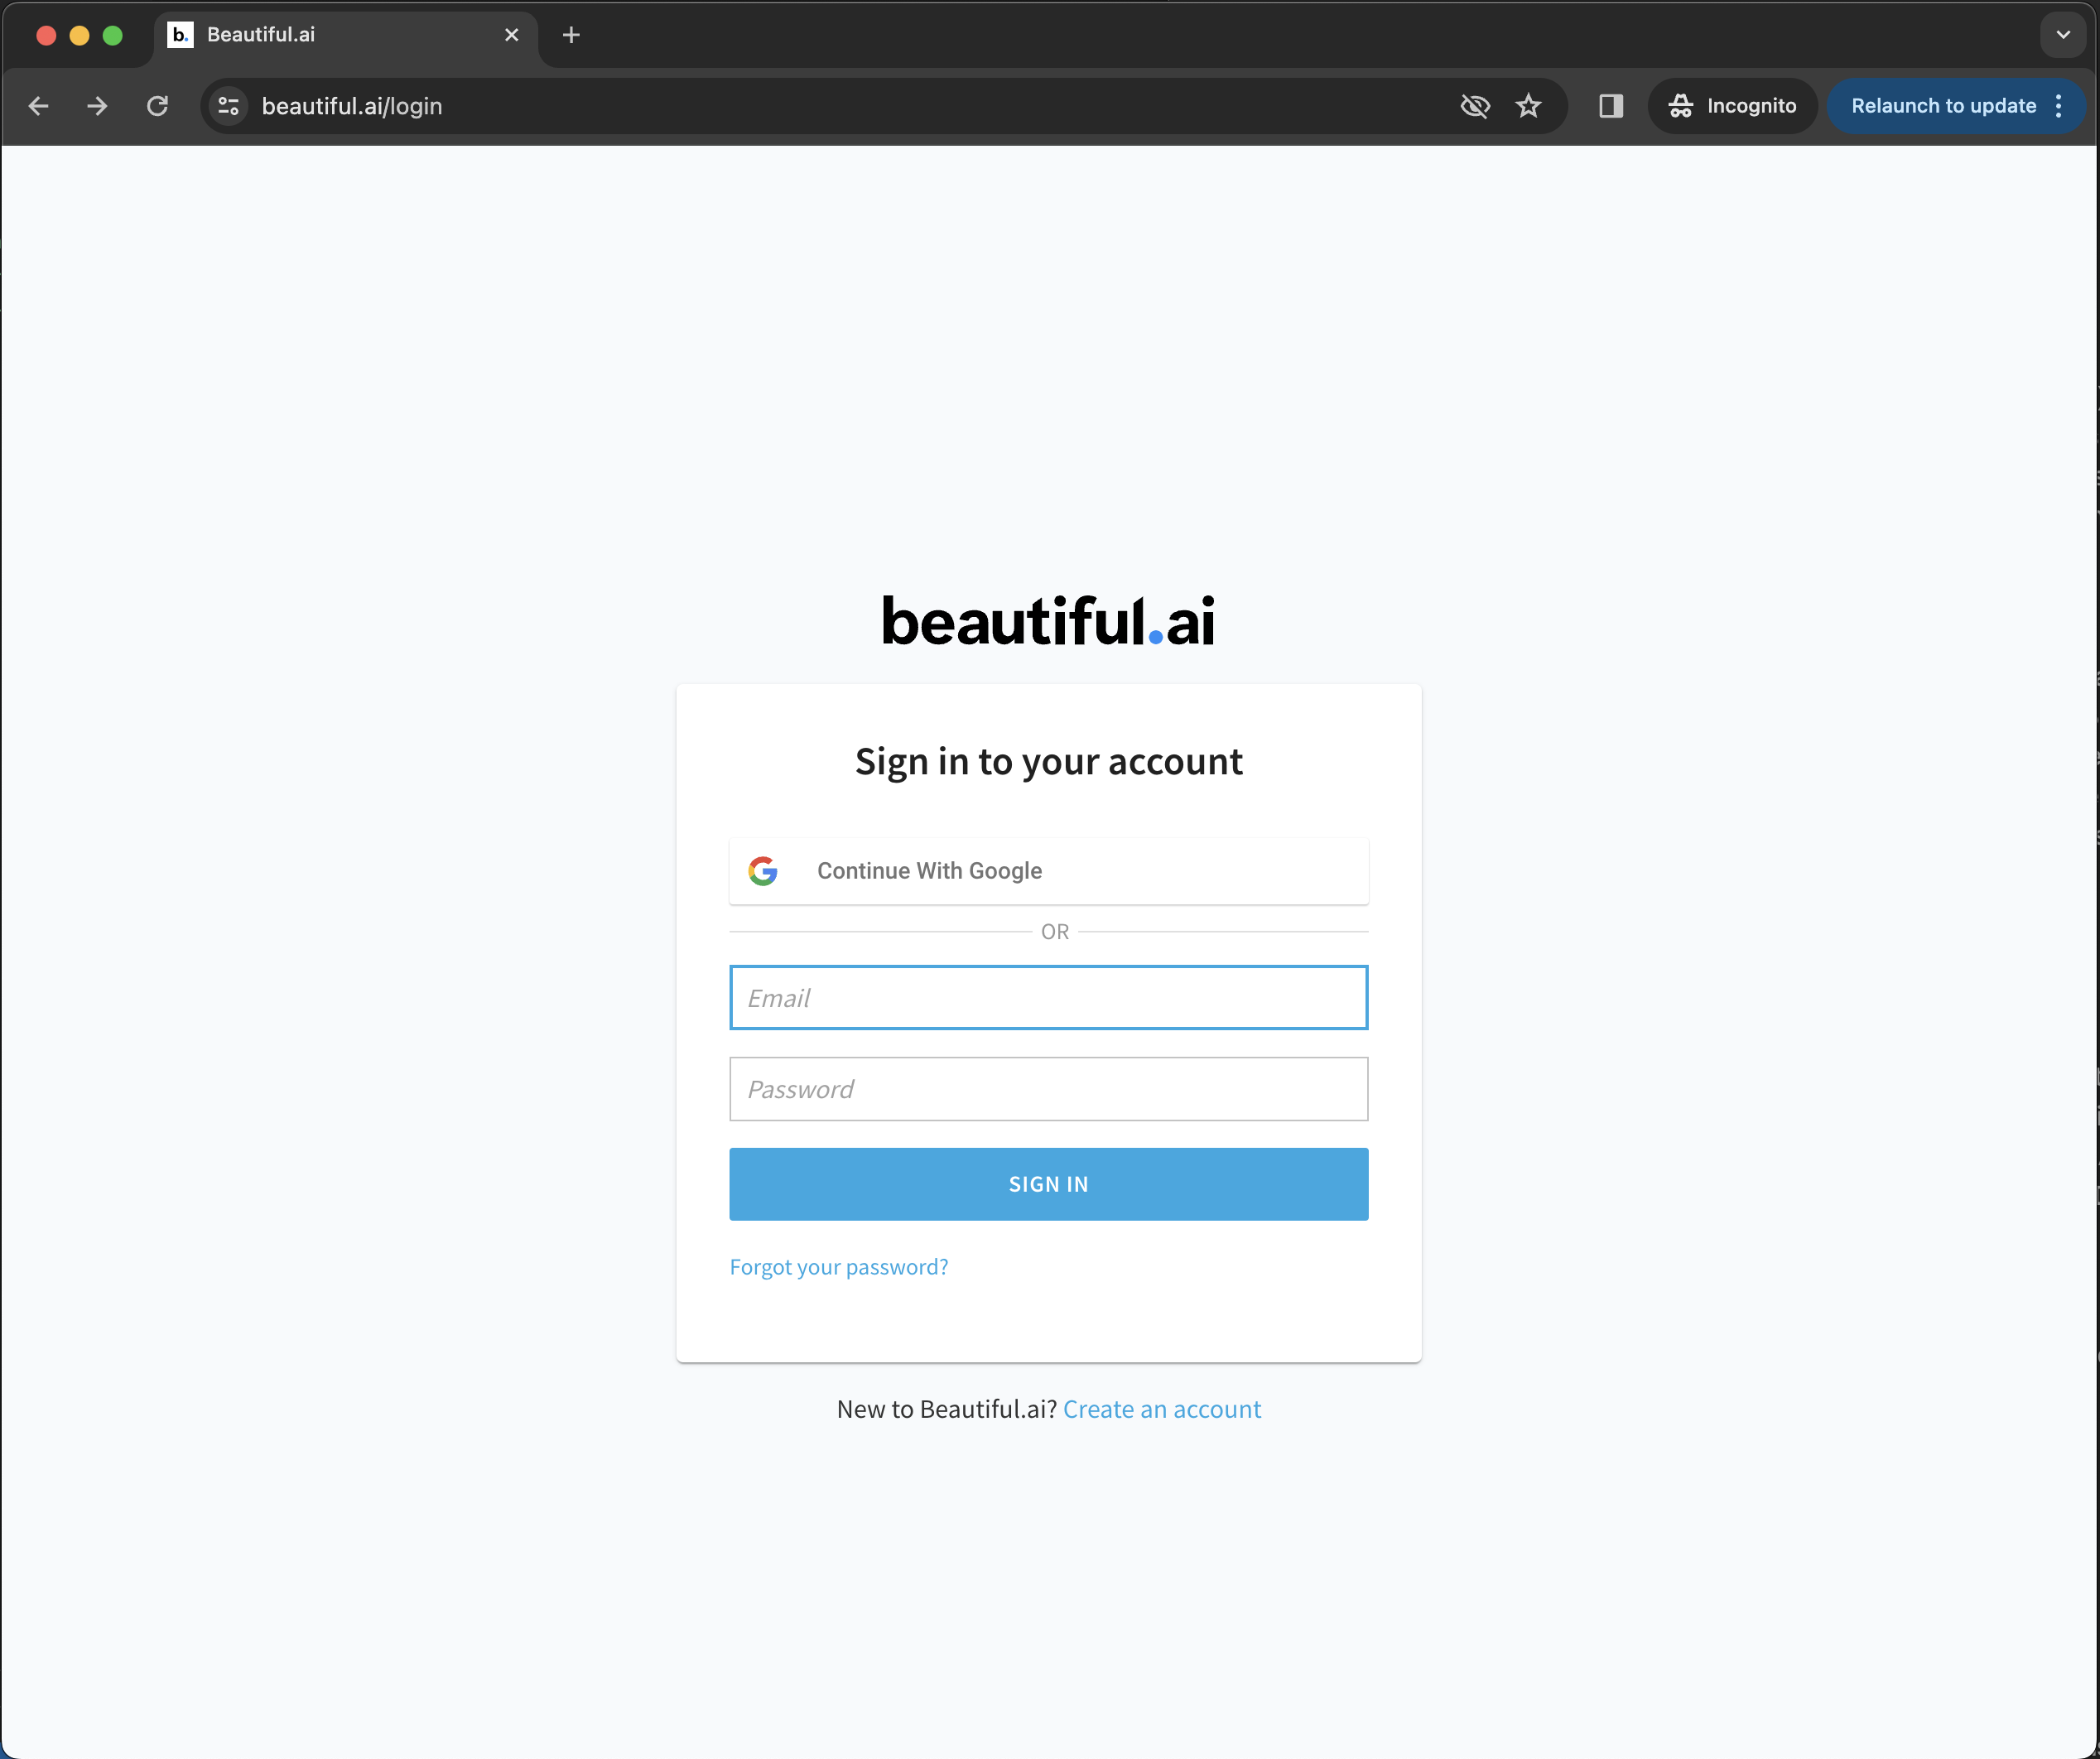Image resolution: width=2100 pixels, height=1759 pixels.
Task: Open a new tab with plus icon
Action: [571, 35]
